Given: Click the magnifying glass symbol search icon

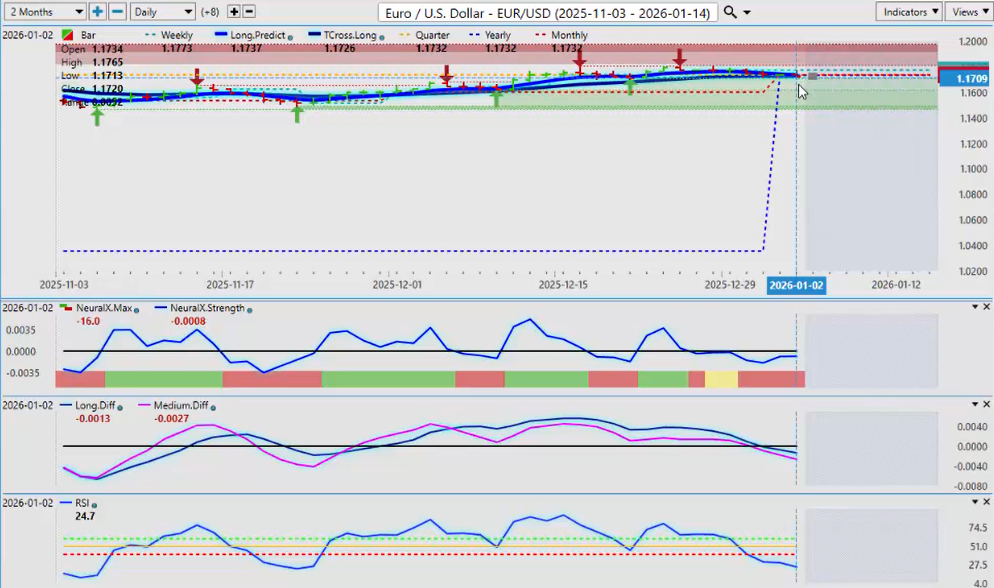Looking at the screenshot, I should [x=730, y=12].
